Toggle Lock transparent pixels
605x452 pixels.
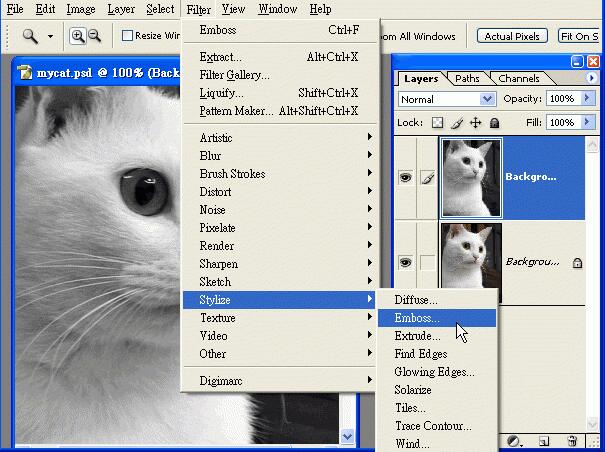437,123
